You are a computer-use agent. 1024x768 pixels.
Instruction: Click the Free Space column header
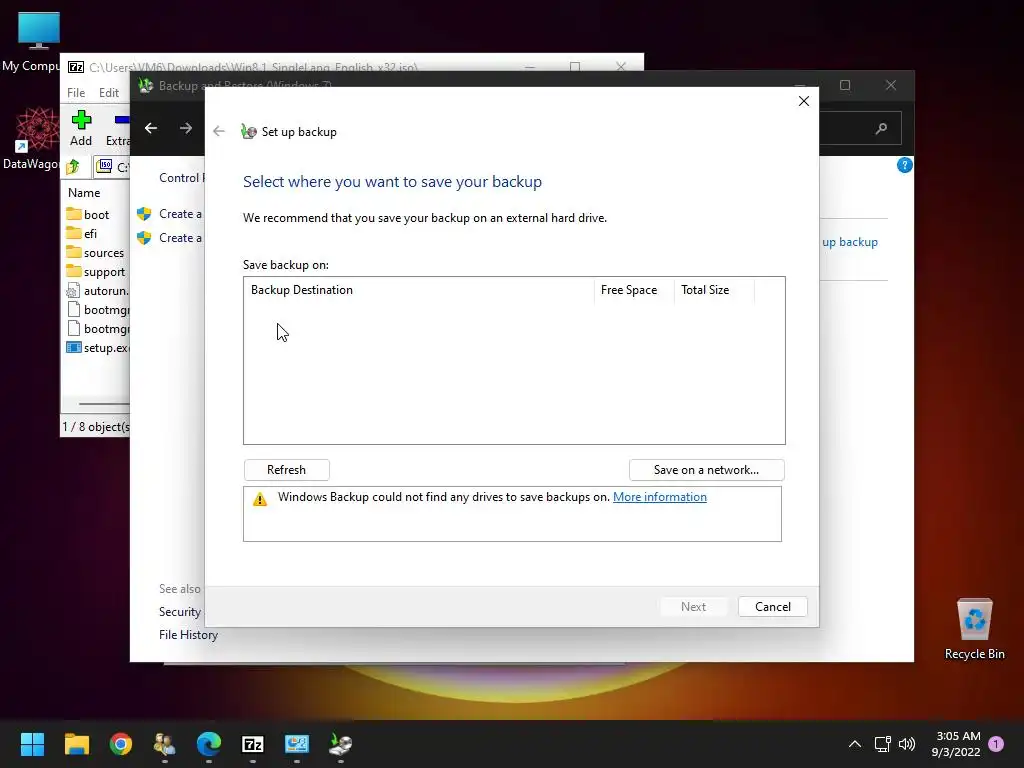click(x=633, y=290)
